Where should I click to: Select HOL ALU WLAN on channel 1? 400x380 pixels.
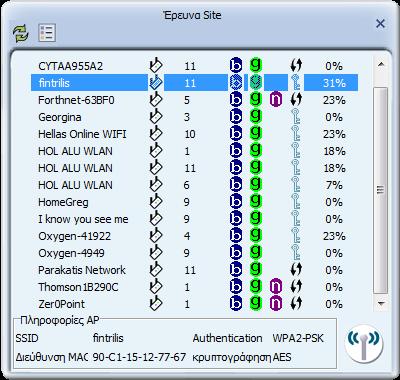point(195,151)
